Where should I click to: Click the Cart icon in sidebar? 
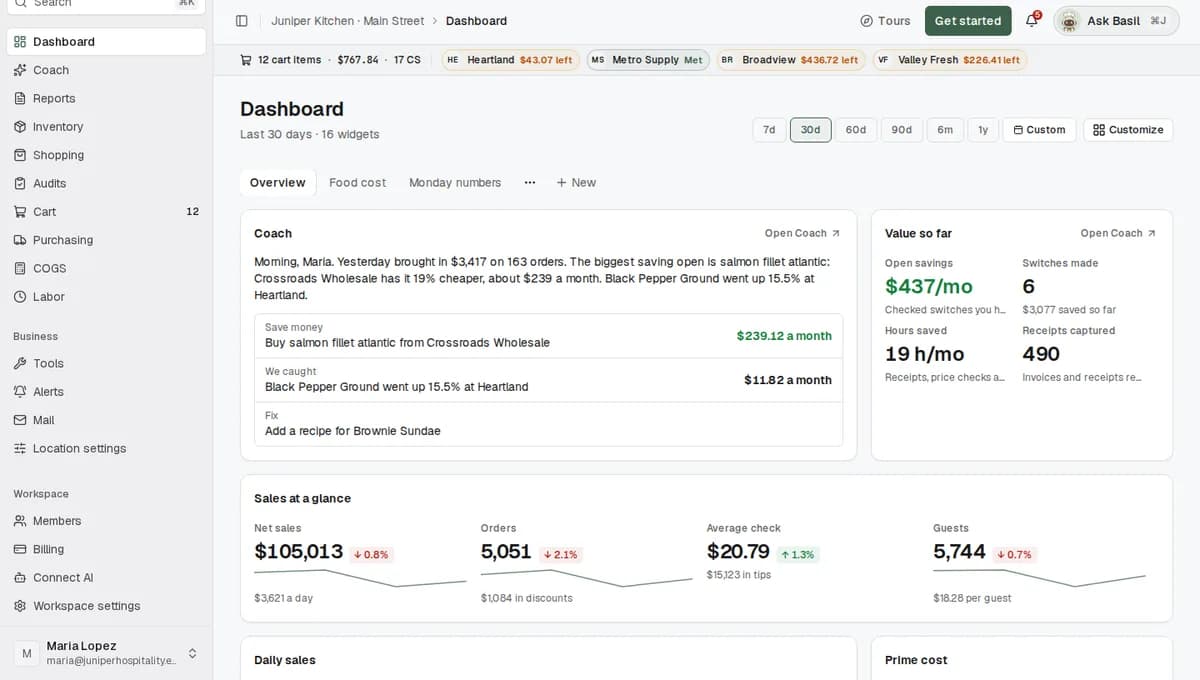pos(20,212)
